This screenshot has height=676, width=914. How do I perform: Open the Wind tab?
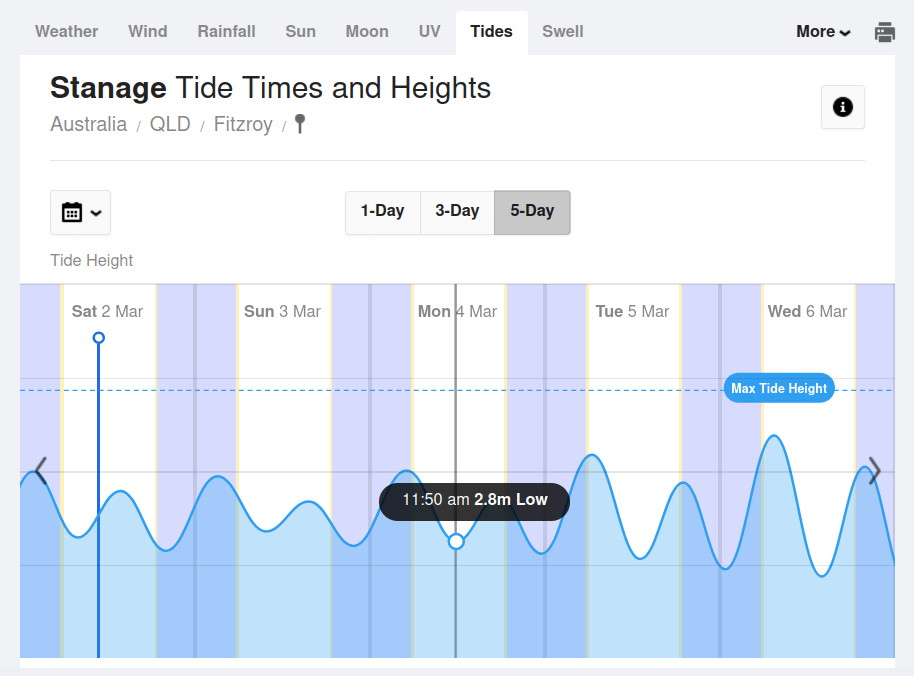tap(148, 32)
